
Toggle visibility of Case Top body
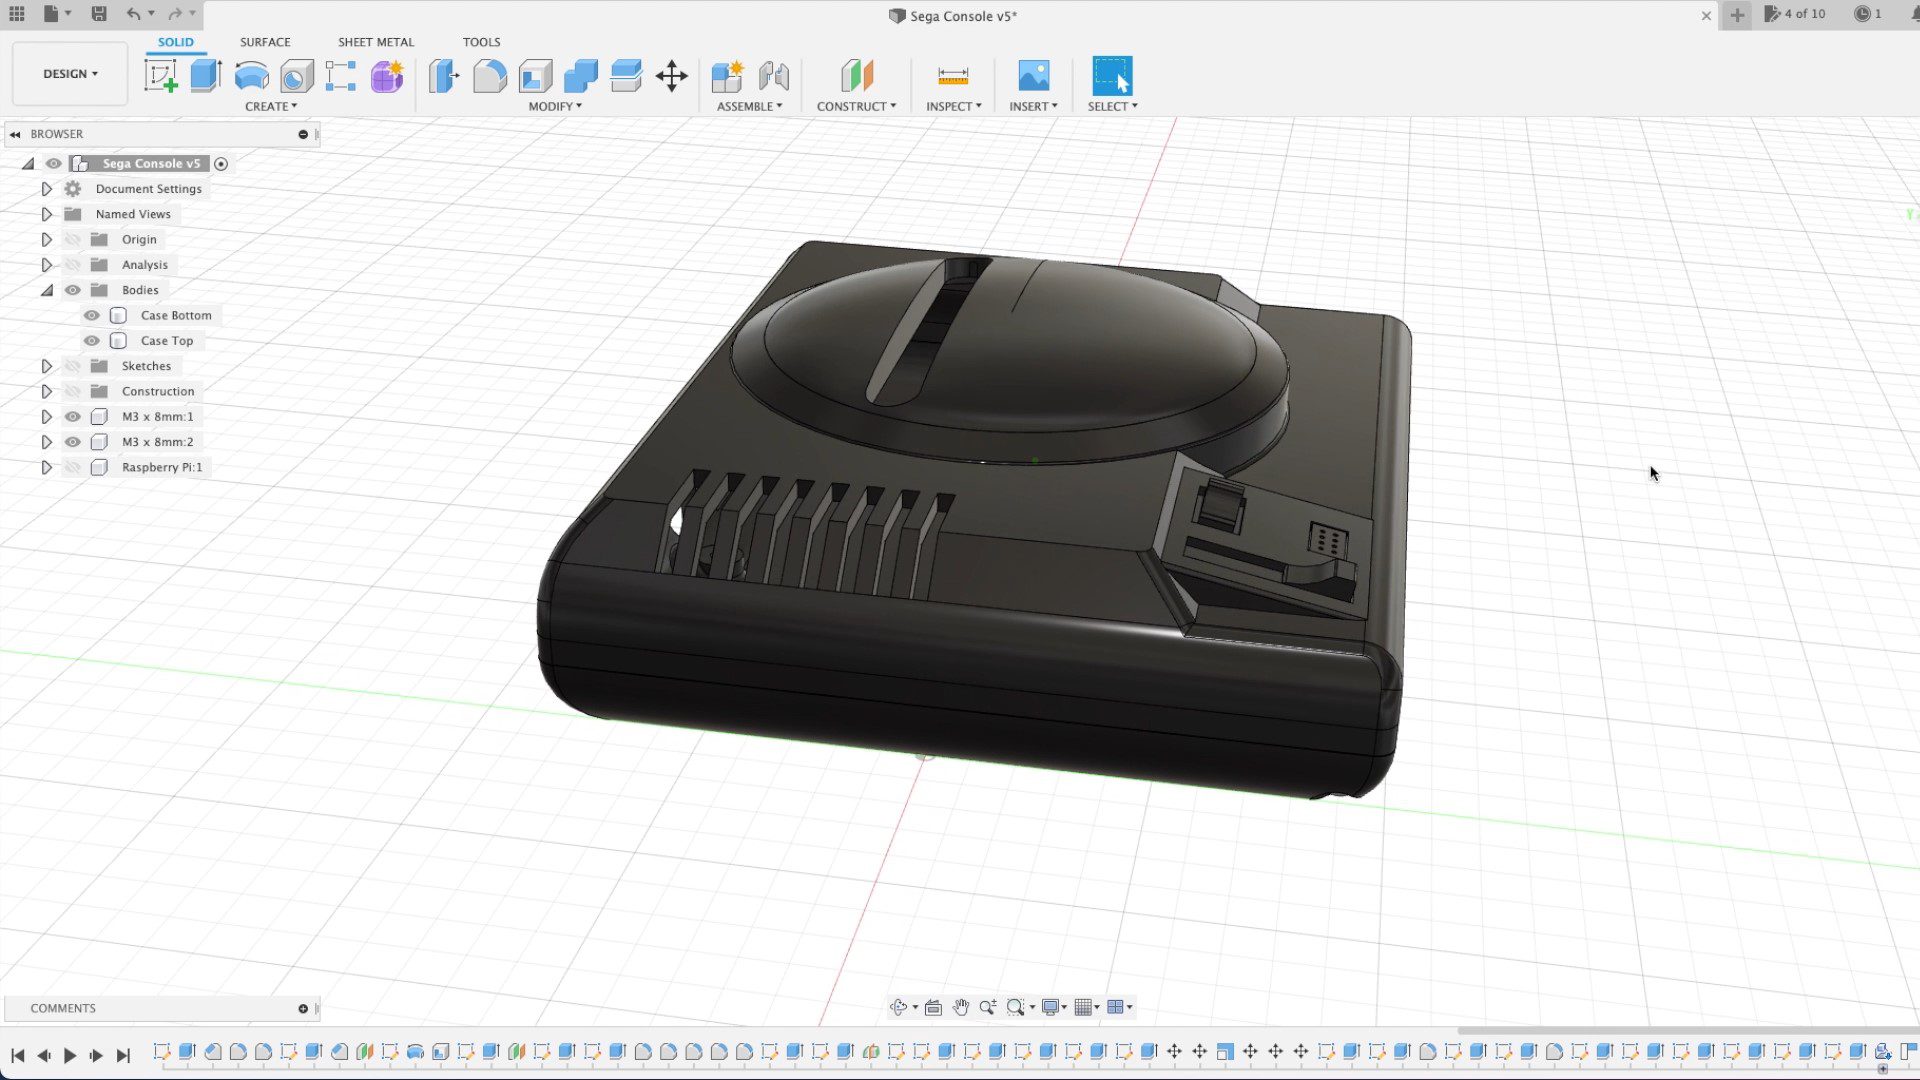click(91, 340)
